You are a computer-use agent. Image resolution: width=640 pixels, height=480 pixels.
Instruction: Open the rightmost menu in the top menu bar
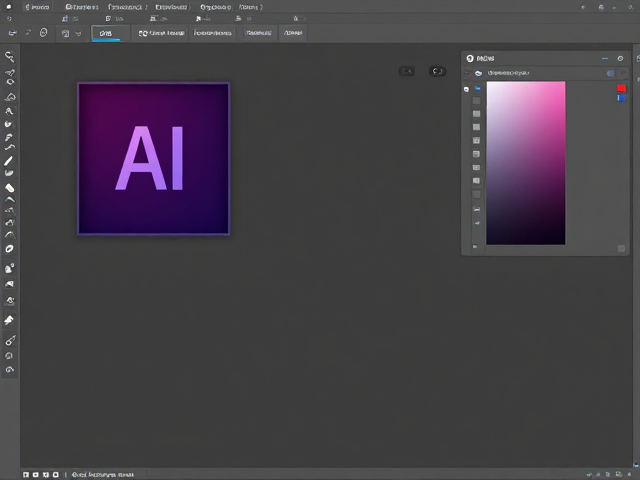[251, 7]
